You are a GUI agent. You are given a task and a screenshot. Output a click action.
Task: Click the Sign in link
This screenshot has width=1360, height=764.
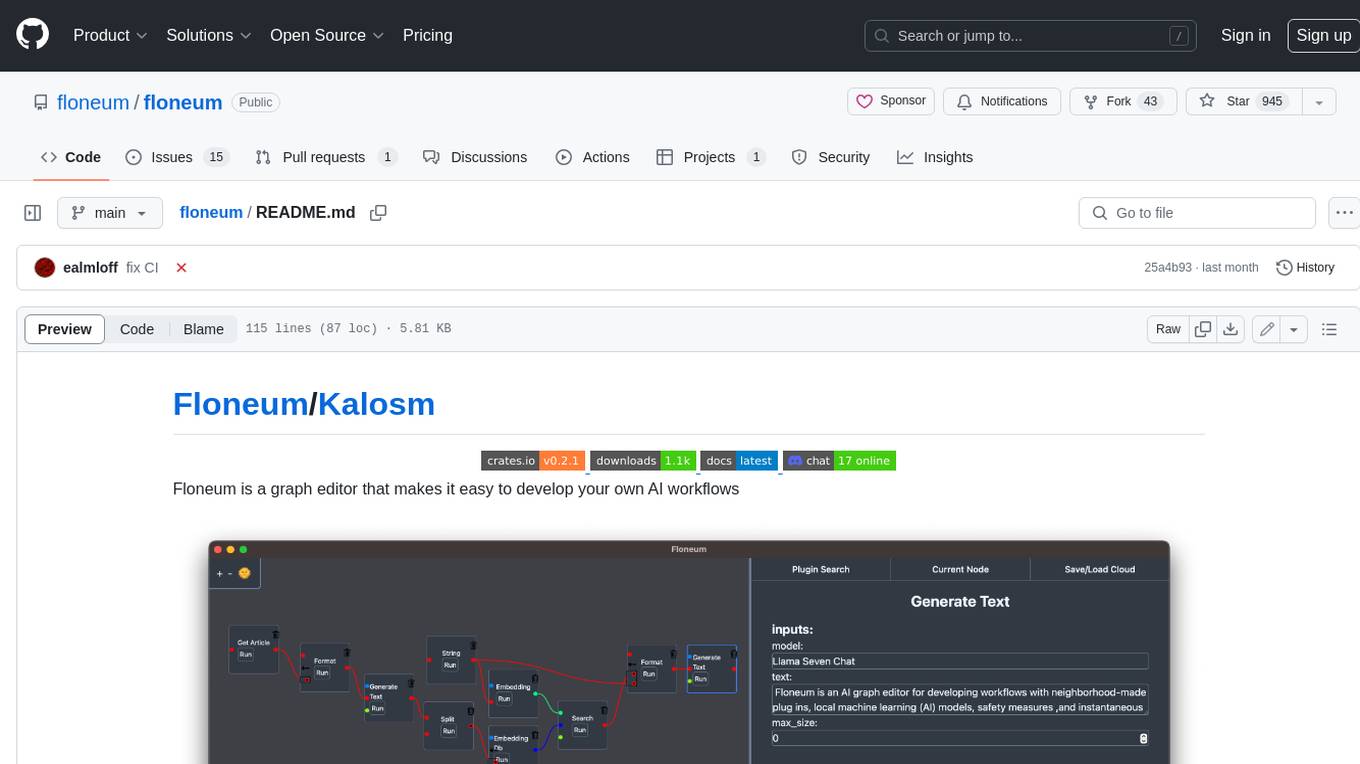tap(1246, 35)
